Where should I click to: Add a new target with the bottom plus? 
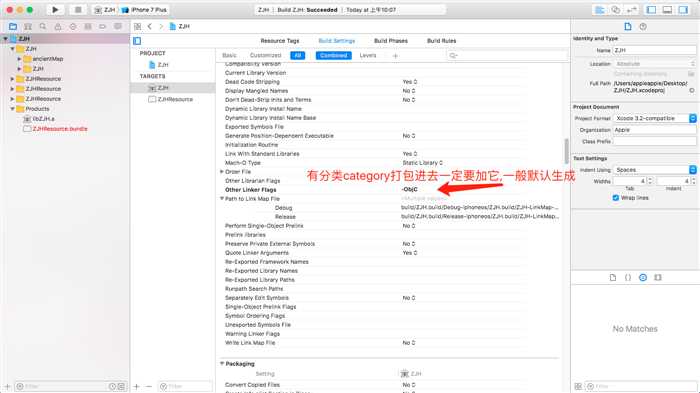point(137,386)
